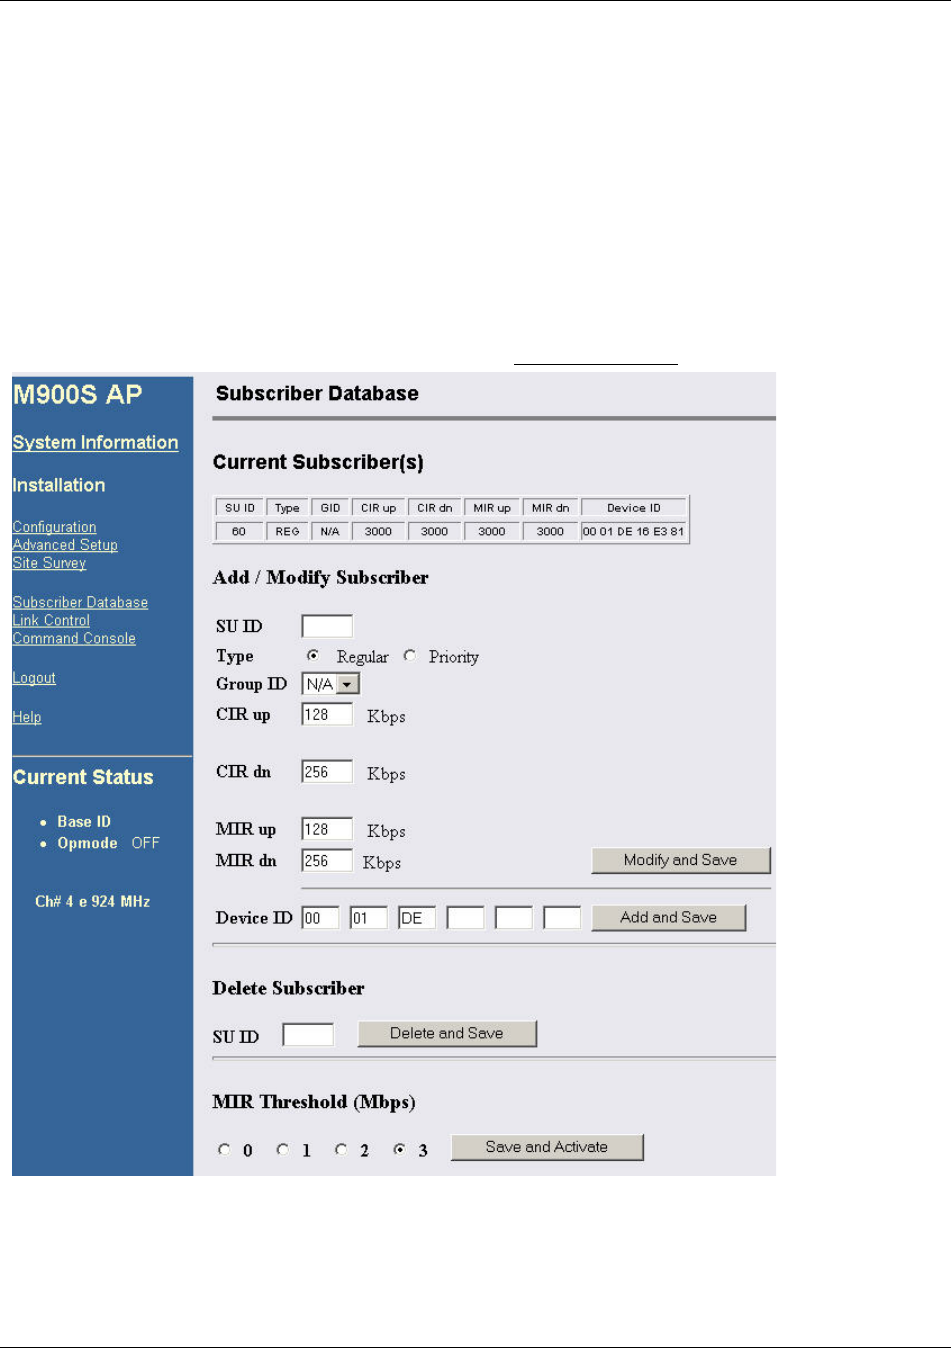Click the CIR dn input field
951x1348 pixels.
(x=327, y=772)
